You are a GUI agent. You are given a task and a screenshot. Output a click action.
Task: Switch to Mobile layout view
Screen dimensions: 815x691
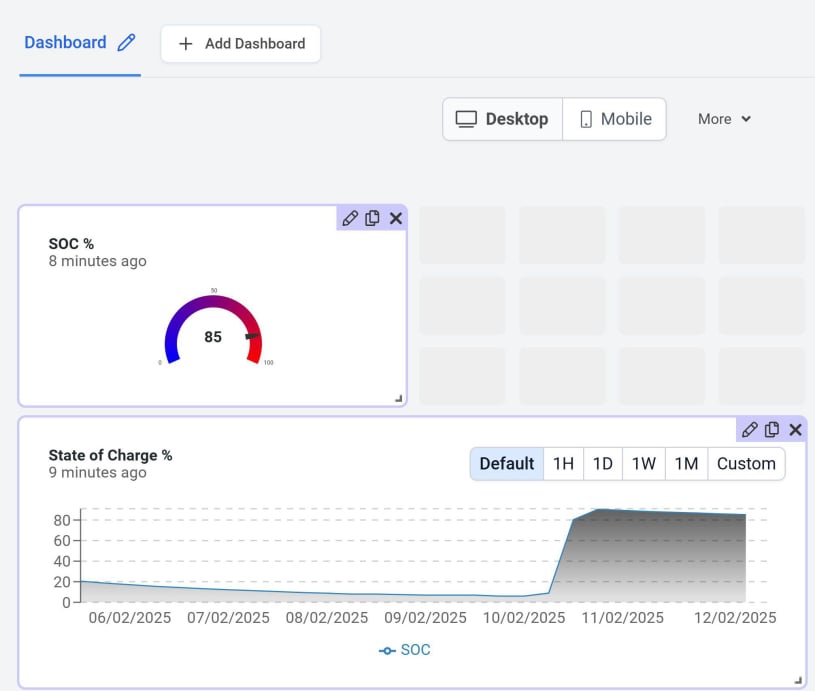(x=615, y=119)
